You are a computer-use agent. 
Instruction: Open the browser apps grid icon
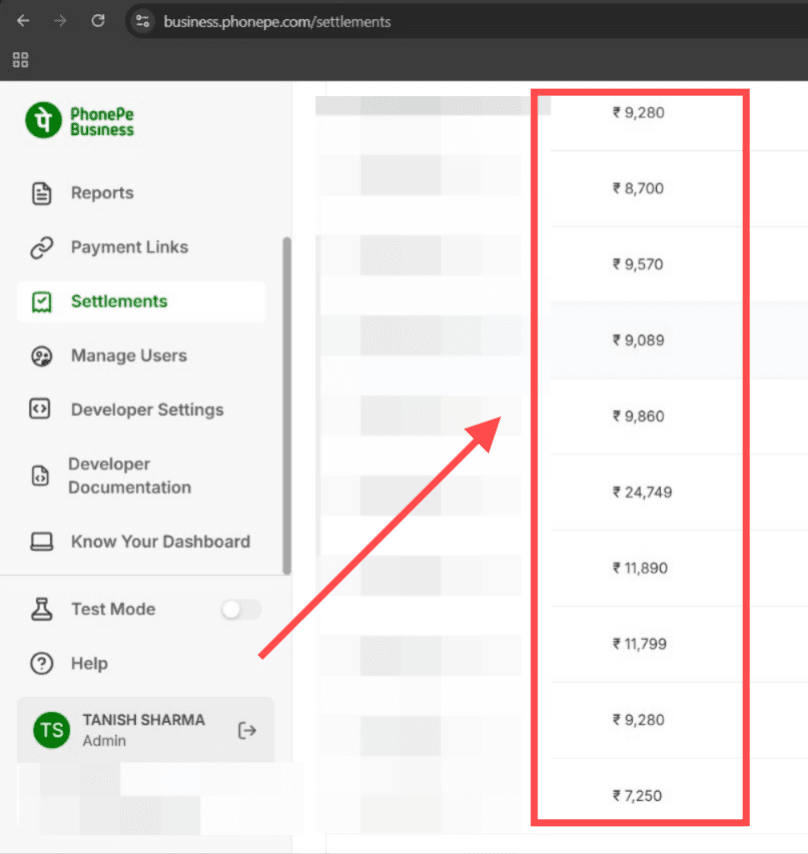click(x=20, y=60)
